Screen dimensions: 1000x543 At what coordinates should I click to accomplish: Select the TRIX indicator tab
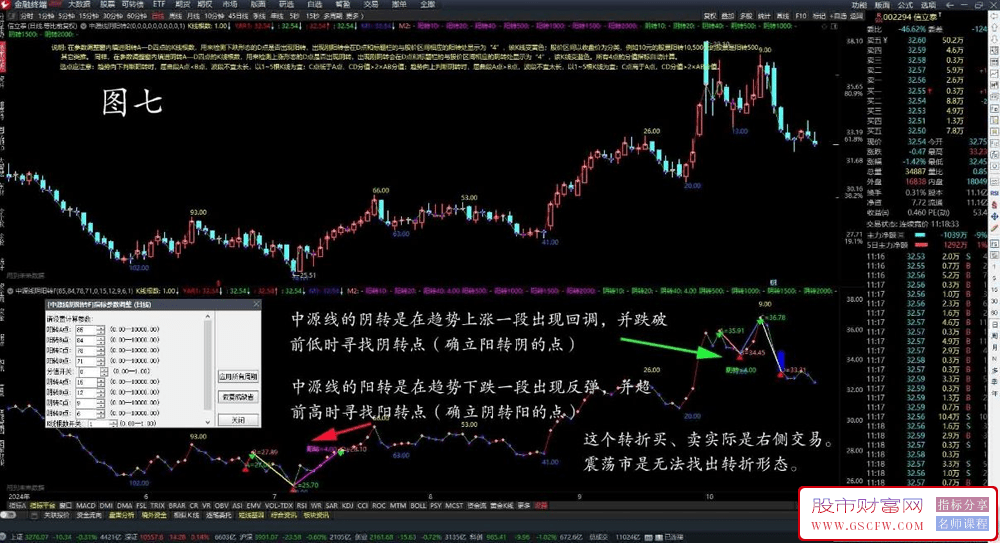(x=158, y=505)
